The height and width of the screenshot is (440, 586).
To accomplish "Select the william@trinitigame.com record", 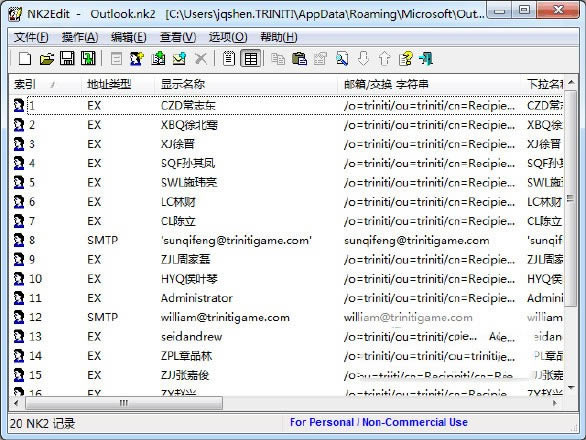I will (287, 317).
